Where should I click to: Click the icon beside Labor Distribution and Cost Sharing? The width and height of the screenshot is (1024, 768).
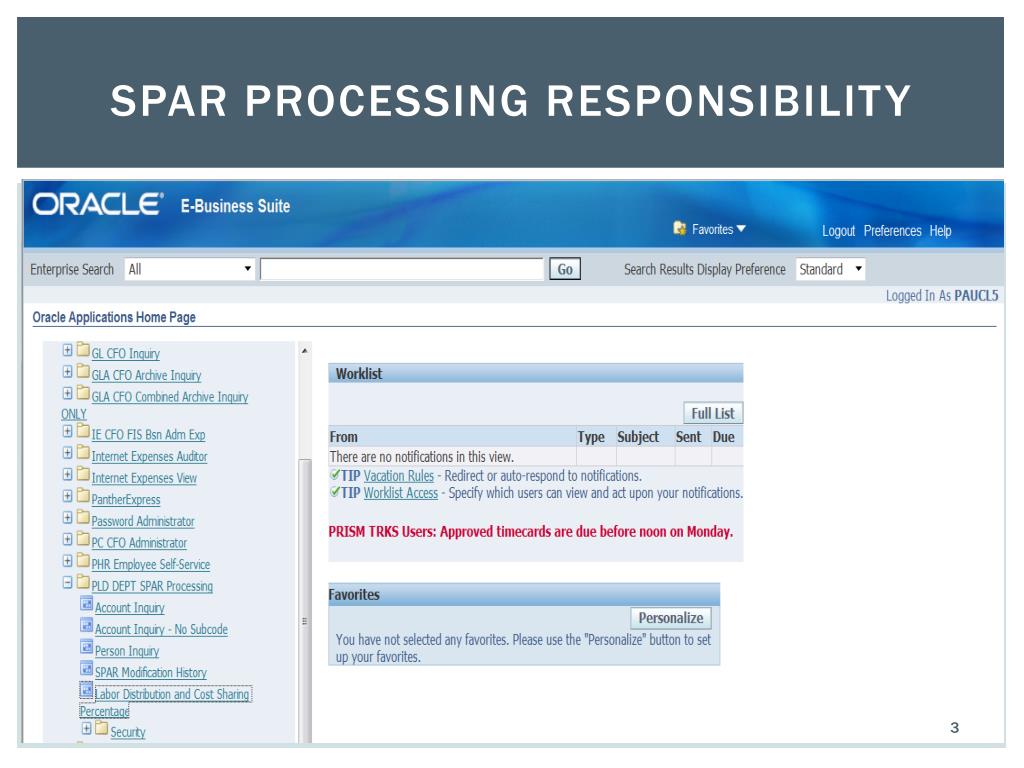(x=86, y=690)
